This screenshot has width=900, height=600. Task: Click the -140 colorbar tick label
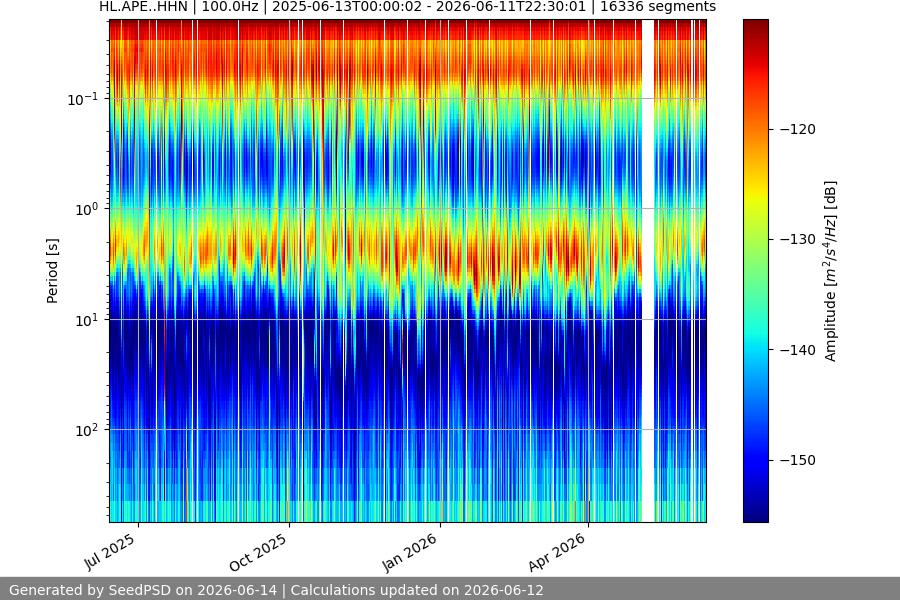[x=798, y=350]
